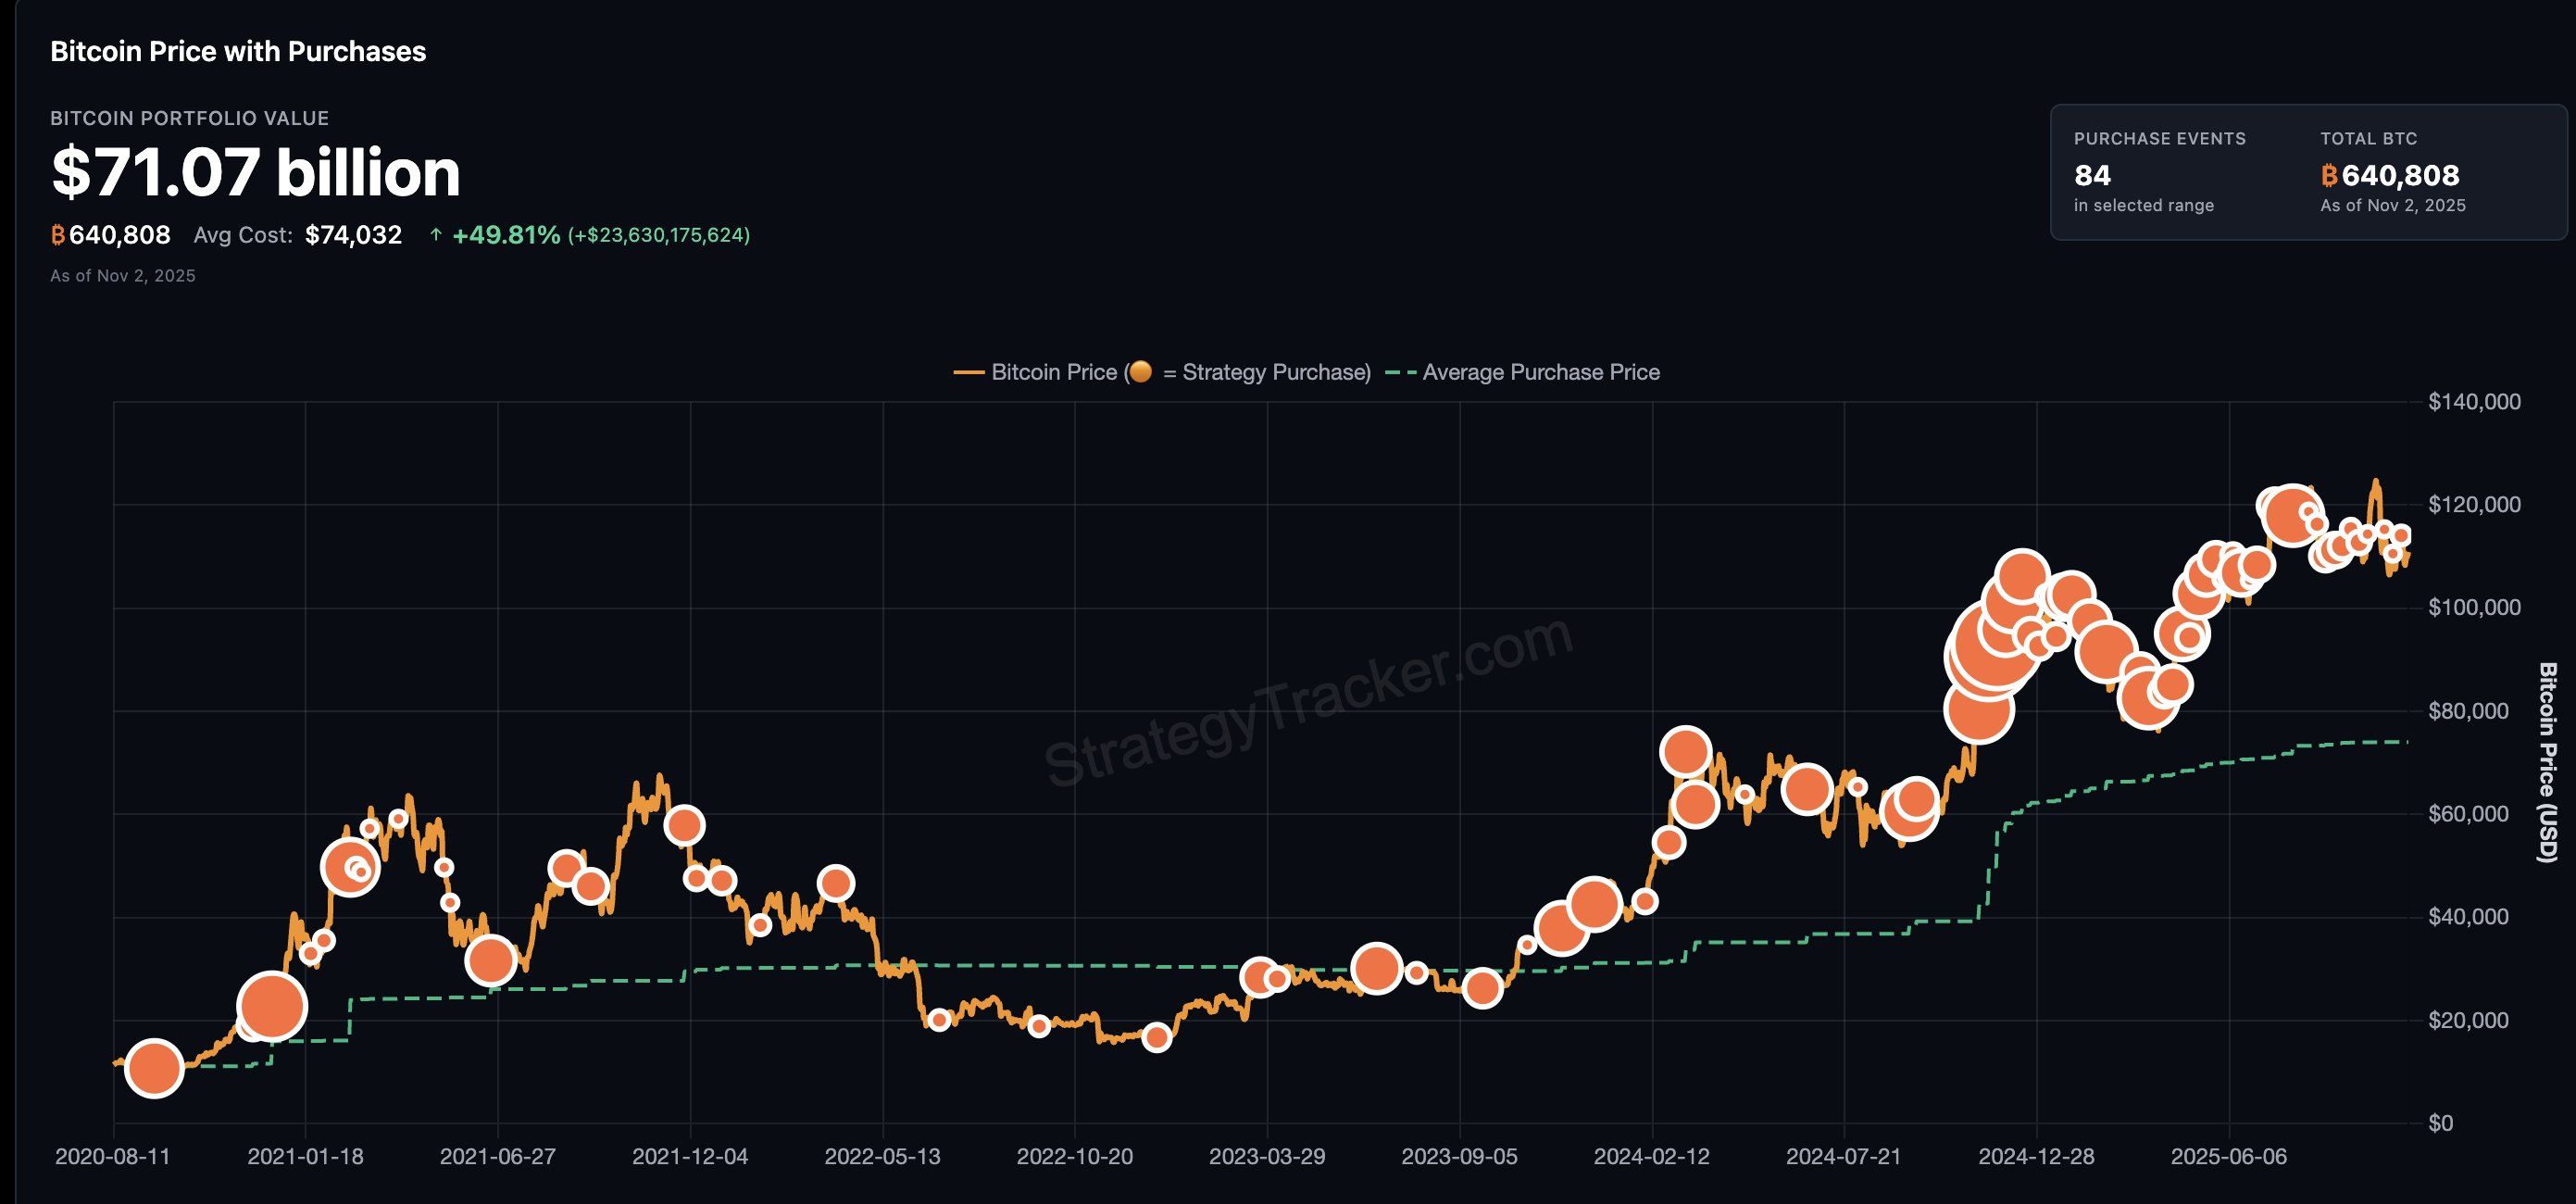Viewport: 2576px width, 1204px height.
Task: Click the orange Bitcoin ₿ symbol beside 640,808
Action: (57, 236)
